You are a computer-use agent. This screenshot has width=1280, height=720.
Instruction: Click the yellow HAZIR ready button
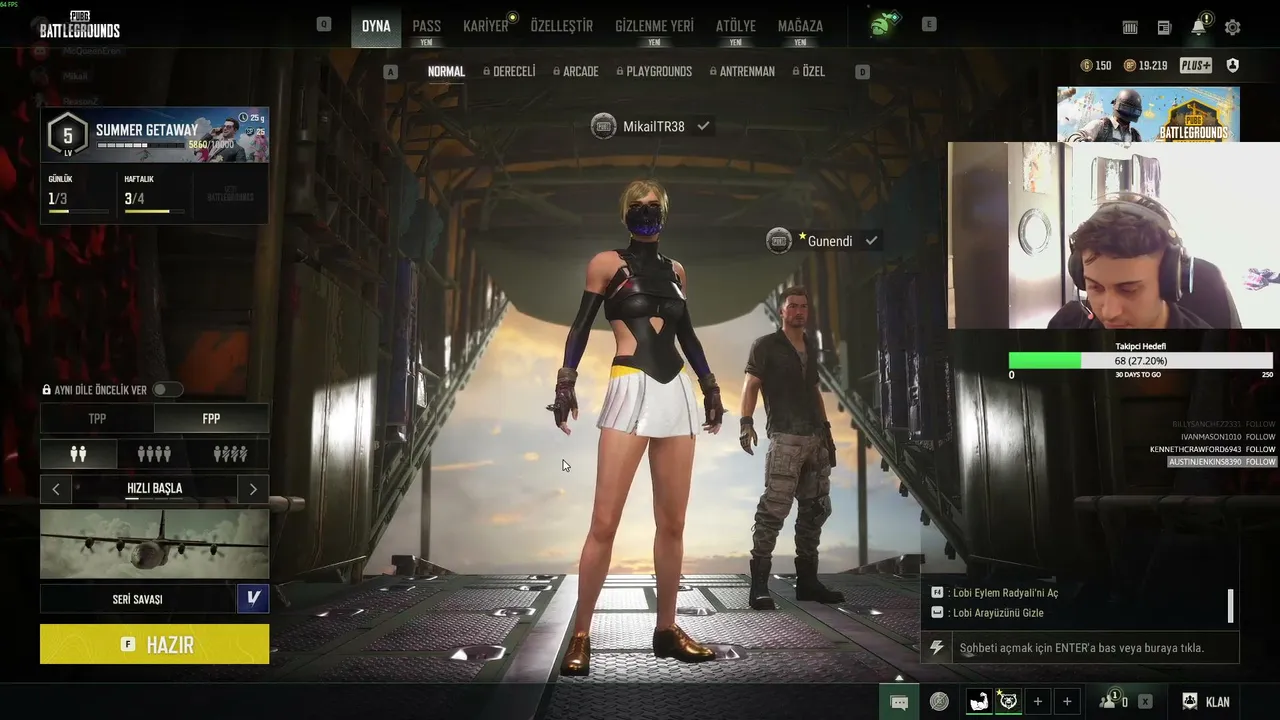[154, 644]
